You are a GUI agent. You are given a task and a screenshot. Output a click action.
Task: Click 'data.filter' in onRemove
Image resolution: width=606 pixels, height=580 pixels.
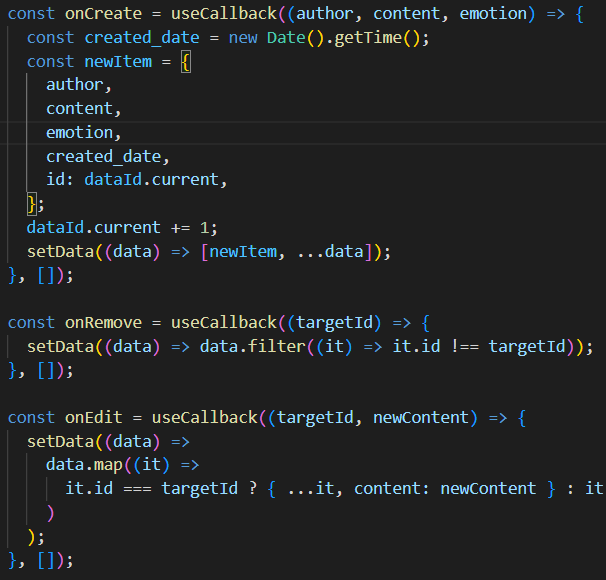coord(253,347)
